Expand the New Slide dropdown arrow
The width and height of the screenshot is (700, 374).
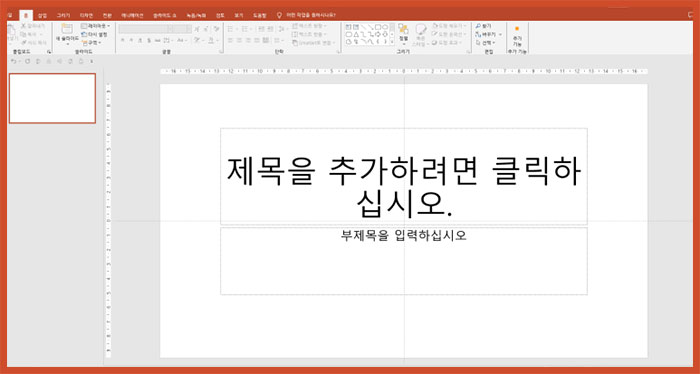[68, 44]
